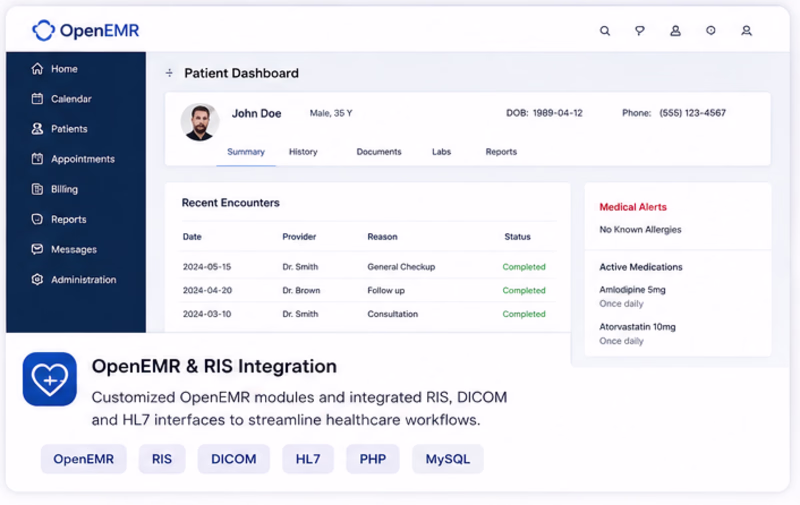Click Medical Alerts heading
The width and height of the screenshot is (800, 505).
[633, 207]
